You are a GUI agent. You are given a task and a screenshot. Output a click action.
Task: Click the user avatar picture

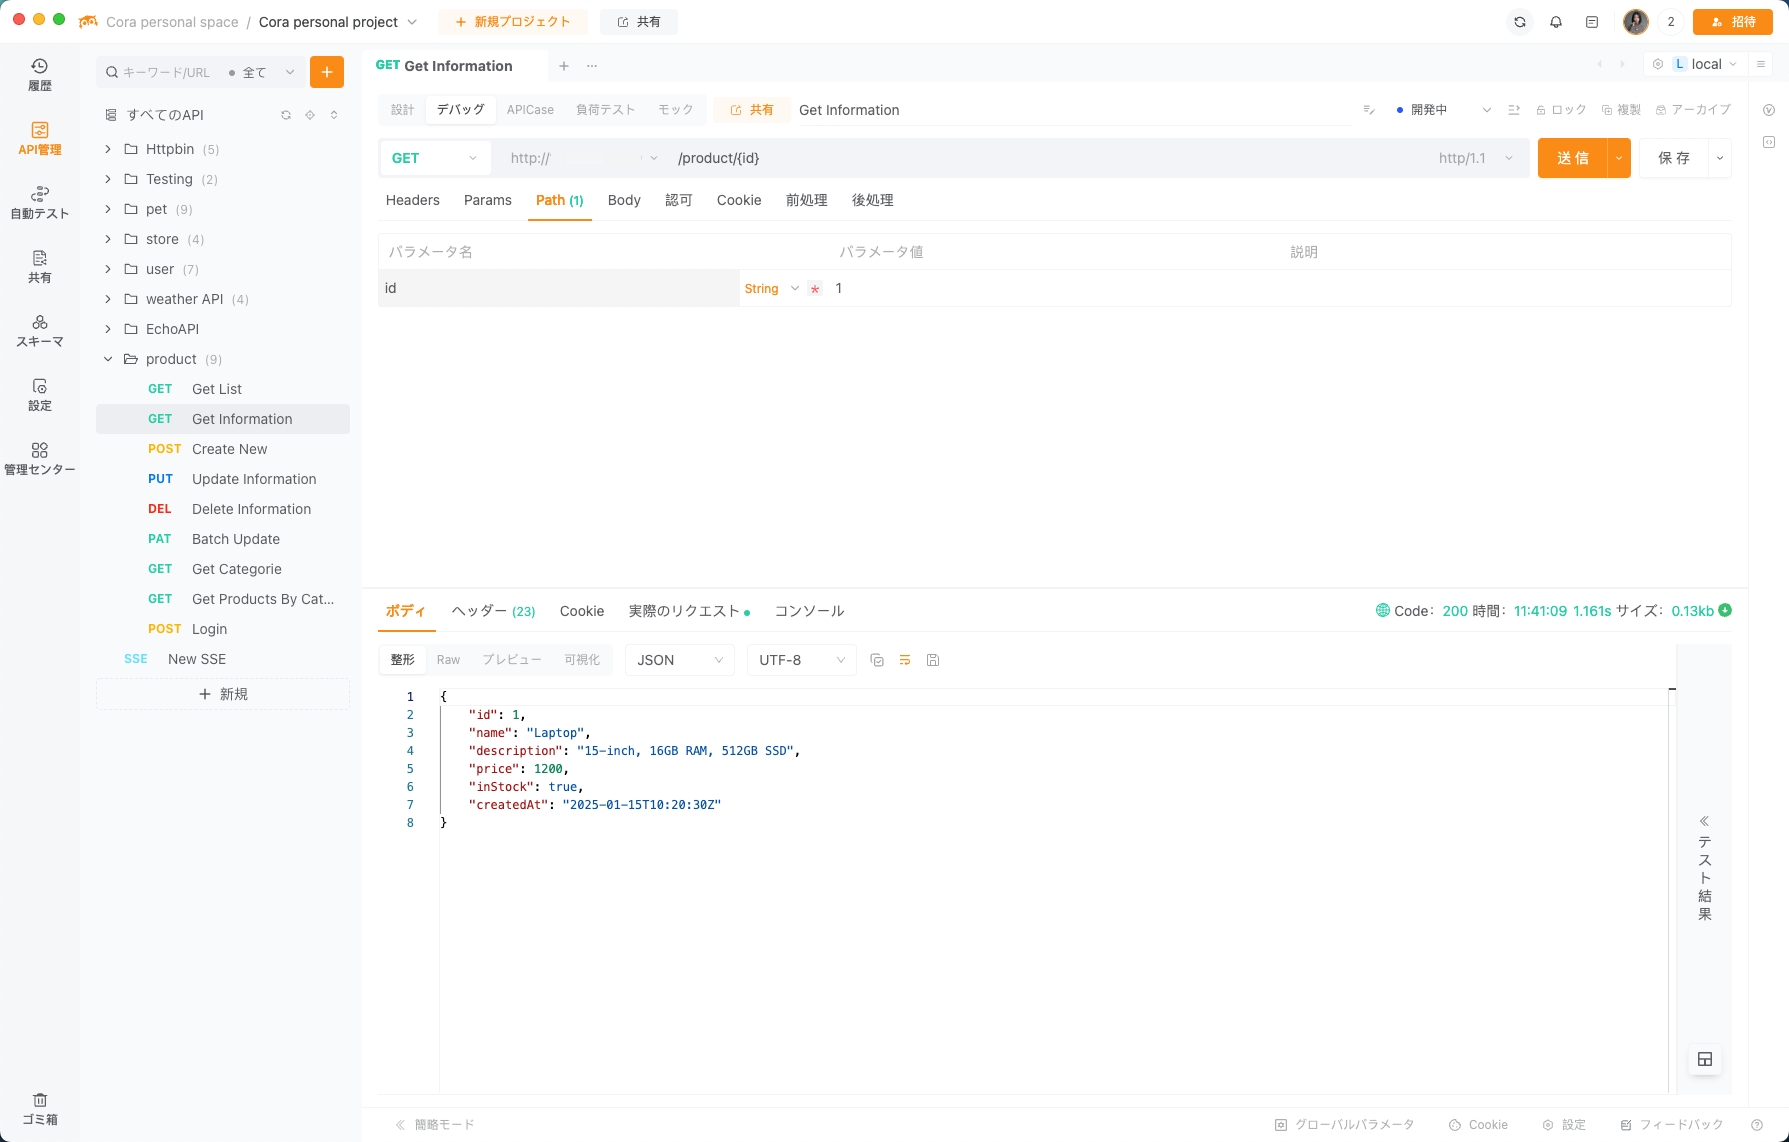pos(1636,22)
